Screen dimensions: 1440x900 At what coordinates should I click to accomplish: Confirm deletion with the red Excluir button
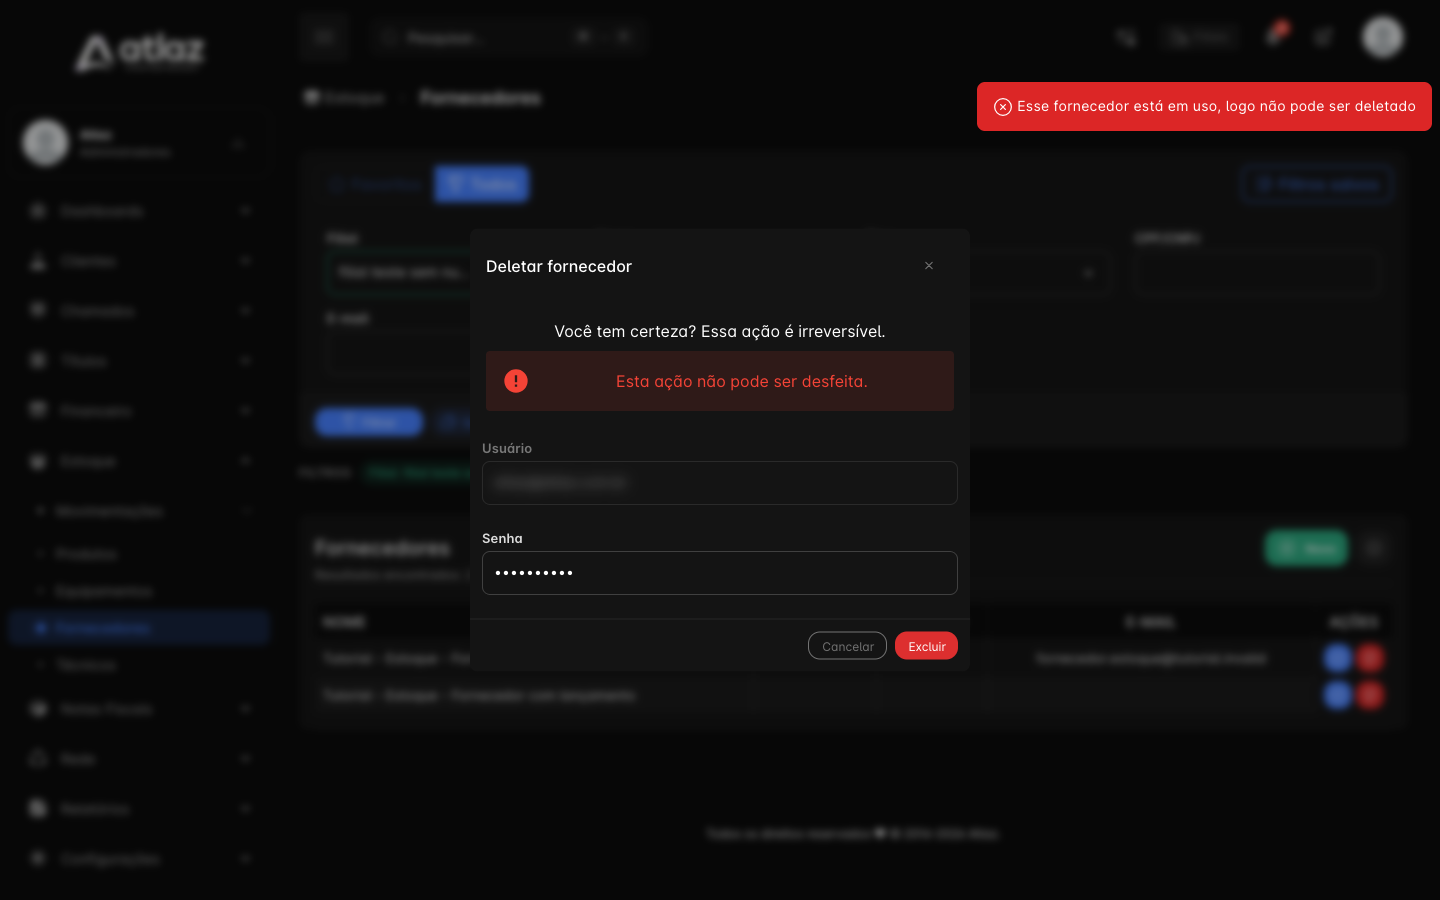tap(926, 646)
